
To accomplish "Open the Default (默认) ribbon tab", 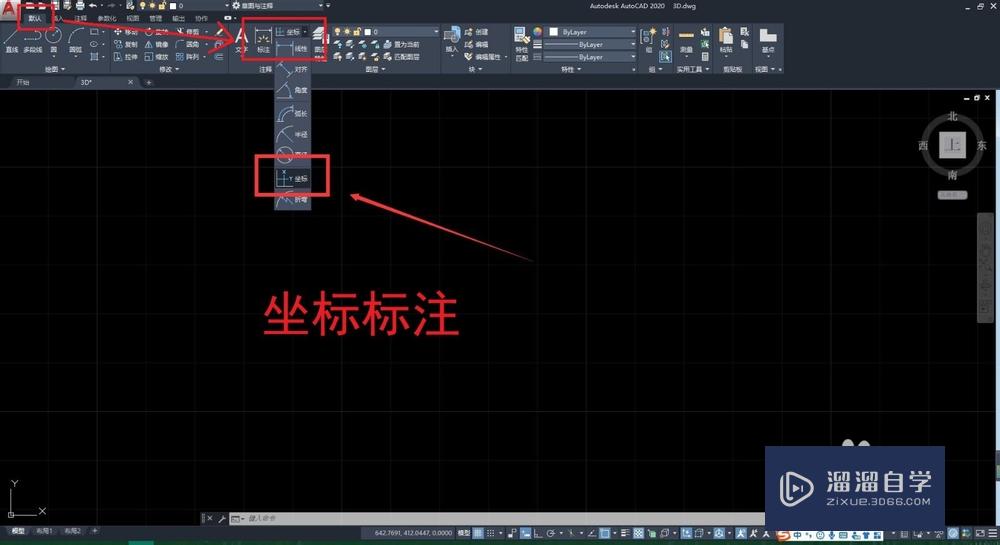I will (x=34, y=18).
